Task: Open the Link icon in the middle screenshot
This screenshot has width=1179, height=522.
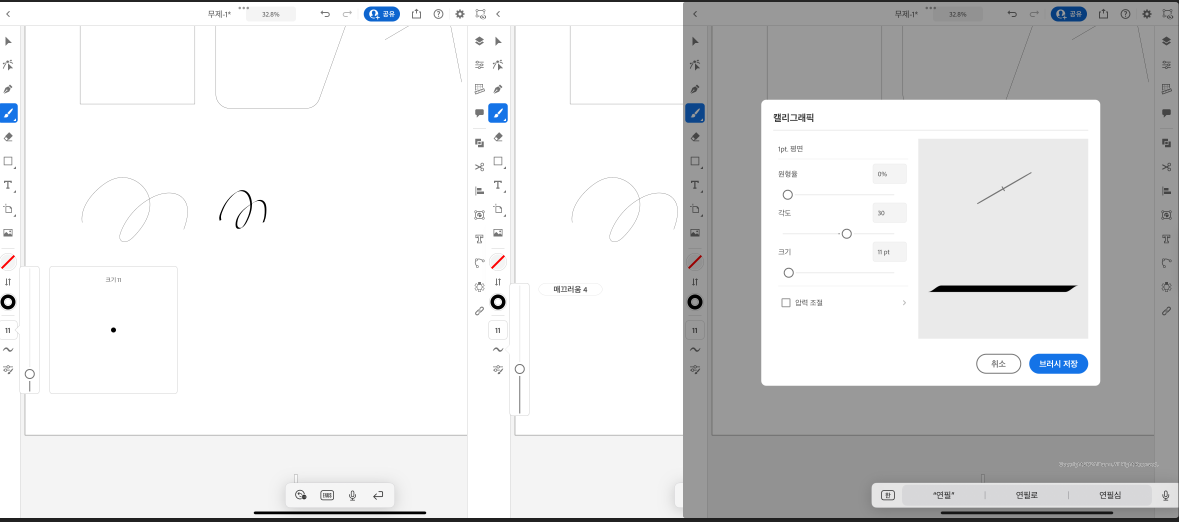Action: pyautogui.click(x=480, y=311)
